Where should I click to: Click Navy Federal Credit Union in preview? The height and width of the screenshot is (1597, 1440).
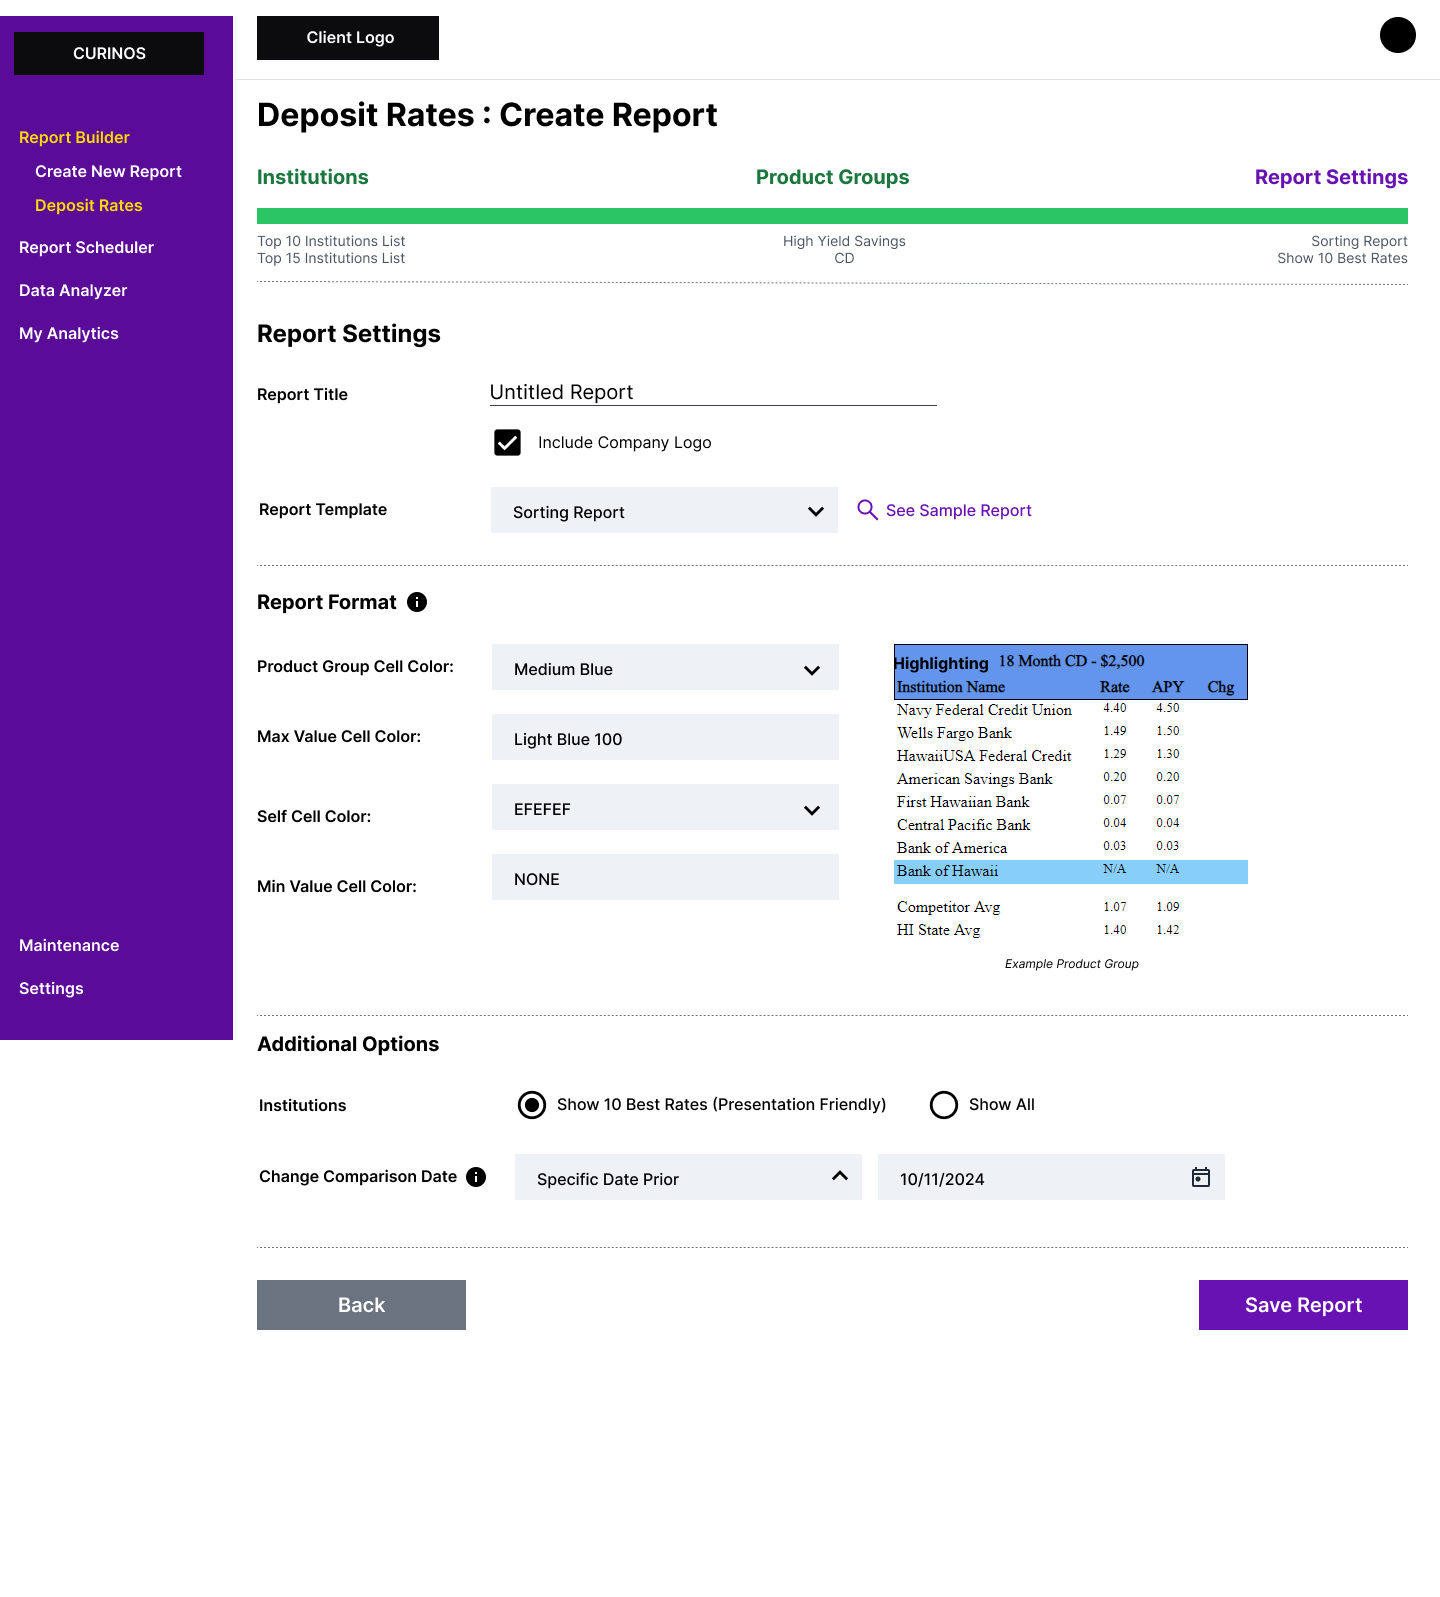[984, 710]
